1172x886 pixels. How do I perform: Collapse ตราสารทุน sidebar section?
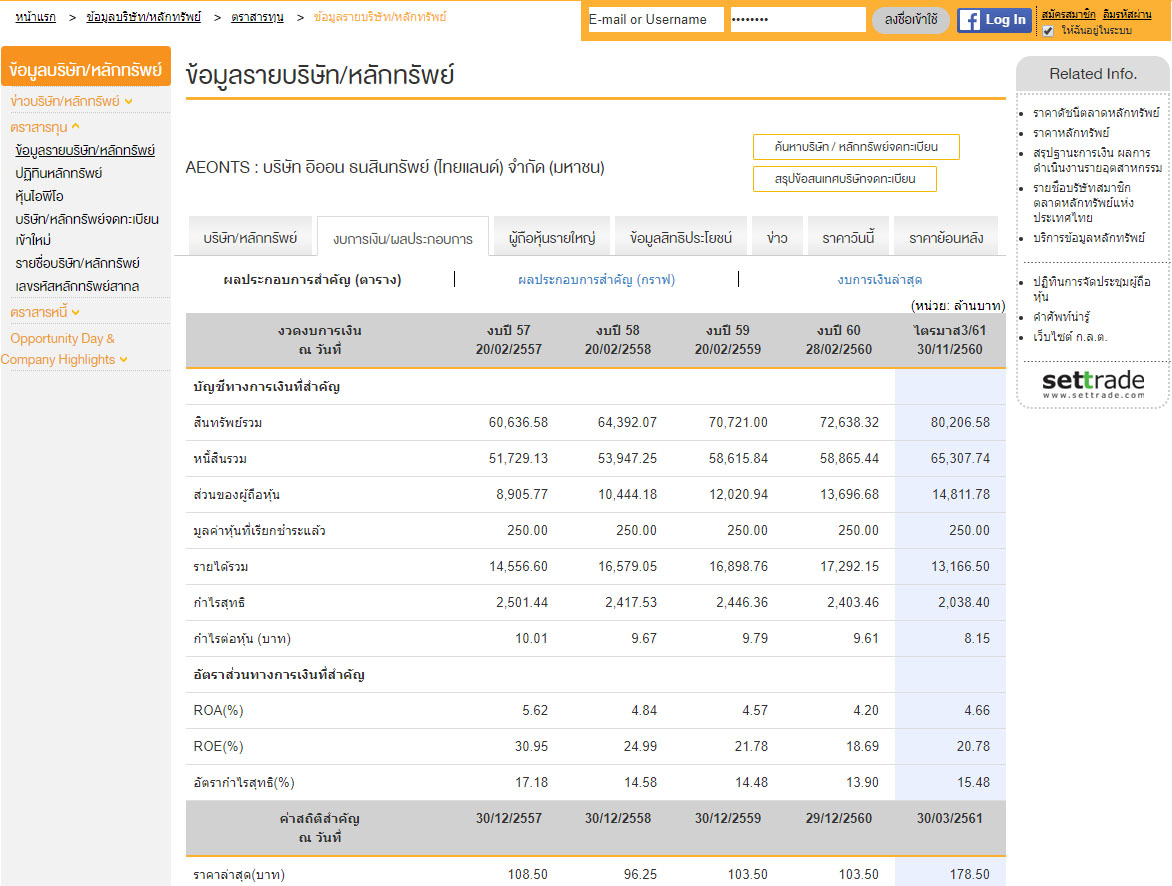tap(45, 127)
